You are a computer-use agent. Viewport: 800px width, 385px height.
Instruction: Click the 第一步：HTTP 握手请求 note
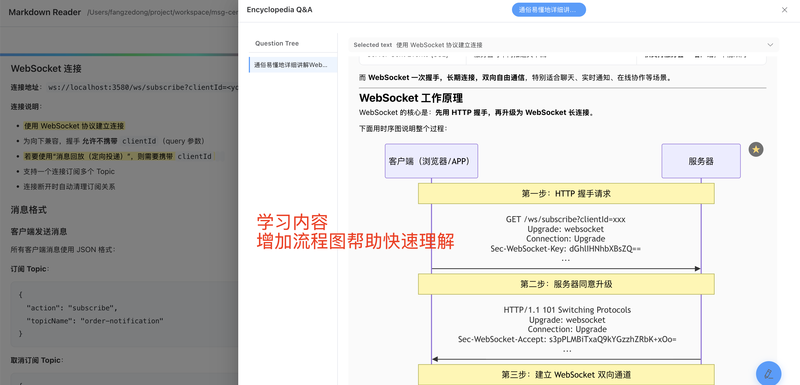point(566,194)
